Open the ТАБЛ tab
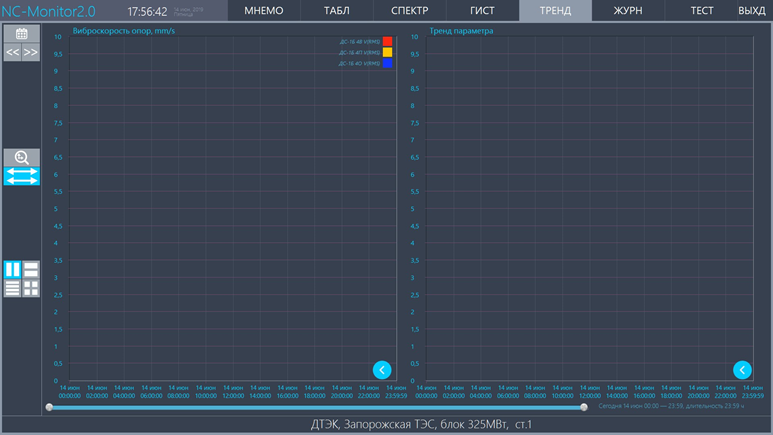This screenshot has width=773, height=435. (337, 10)
